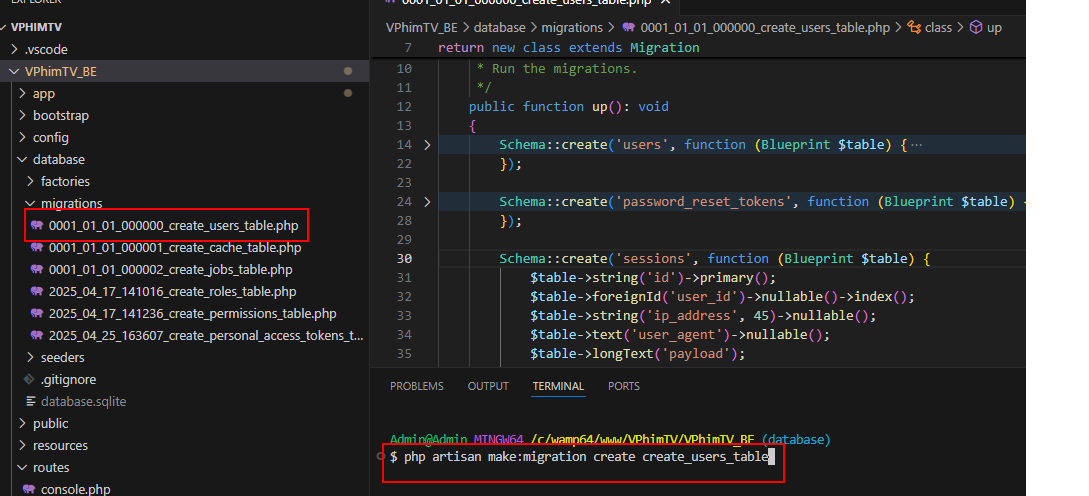Viewport: 1089px width, 496px height.
Task: Collapse the migrations folder
Action: click(x=31, y=204)
